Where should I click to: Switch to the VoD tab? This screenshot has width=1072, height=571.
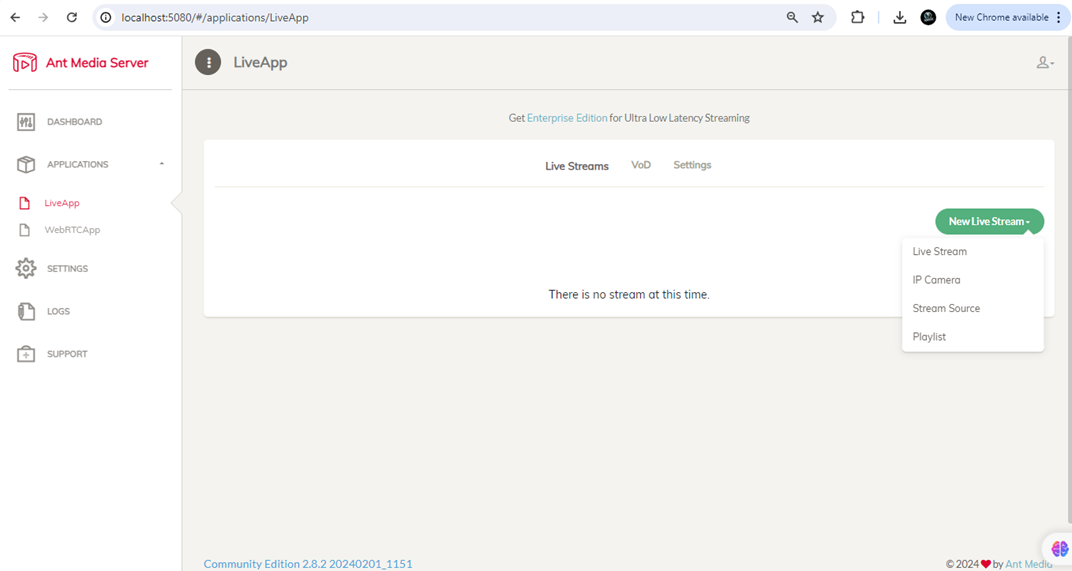click(x=641, y=165)
